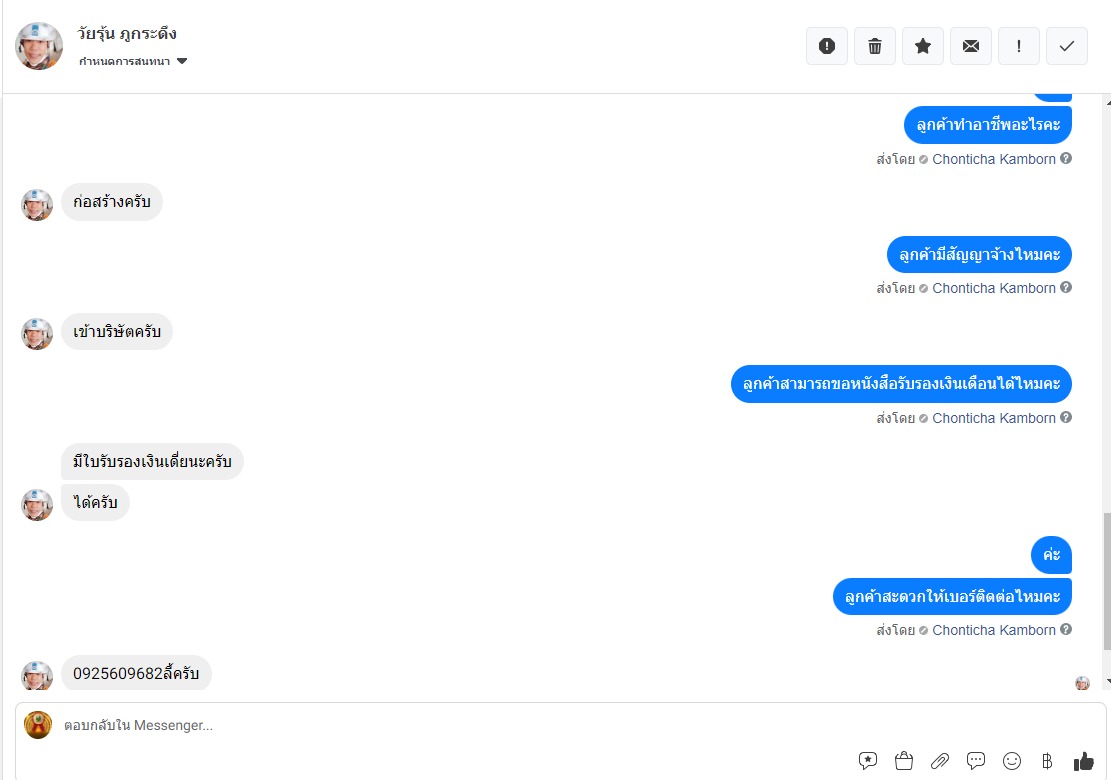Mark conversation as unread with envelope icon

(x=971, y=46)
